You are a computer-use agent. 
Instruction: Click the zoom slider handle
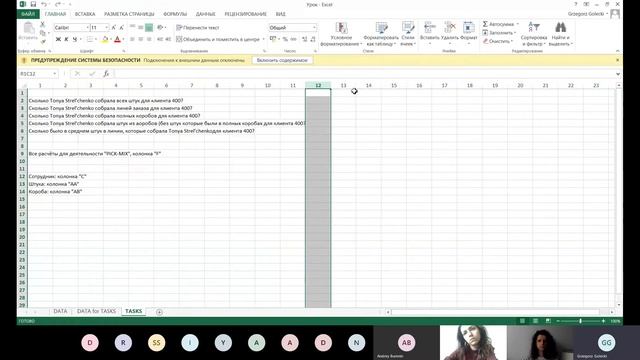580,321
